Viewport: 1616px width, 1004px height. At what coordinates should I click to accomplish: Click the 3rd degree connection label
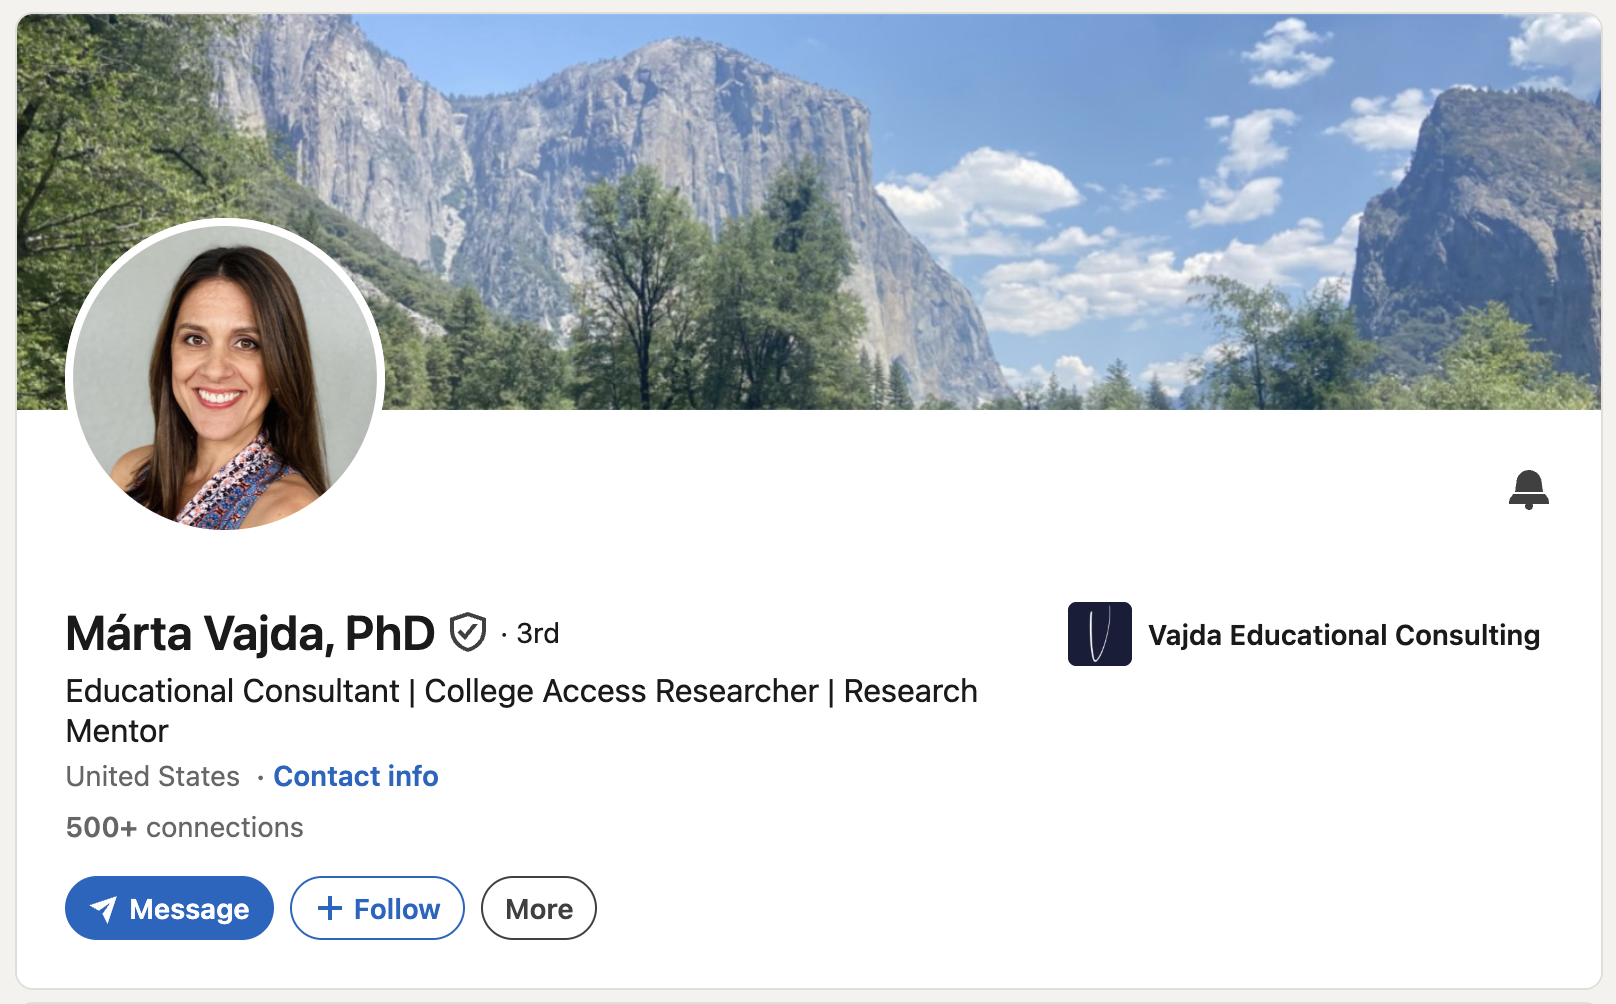(537, 633)
